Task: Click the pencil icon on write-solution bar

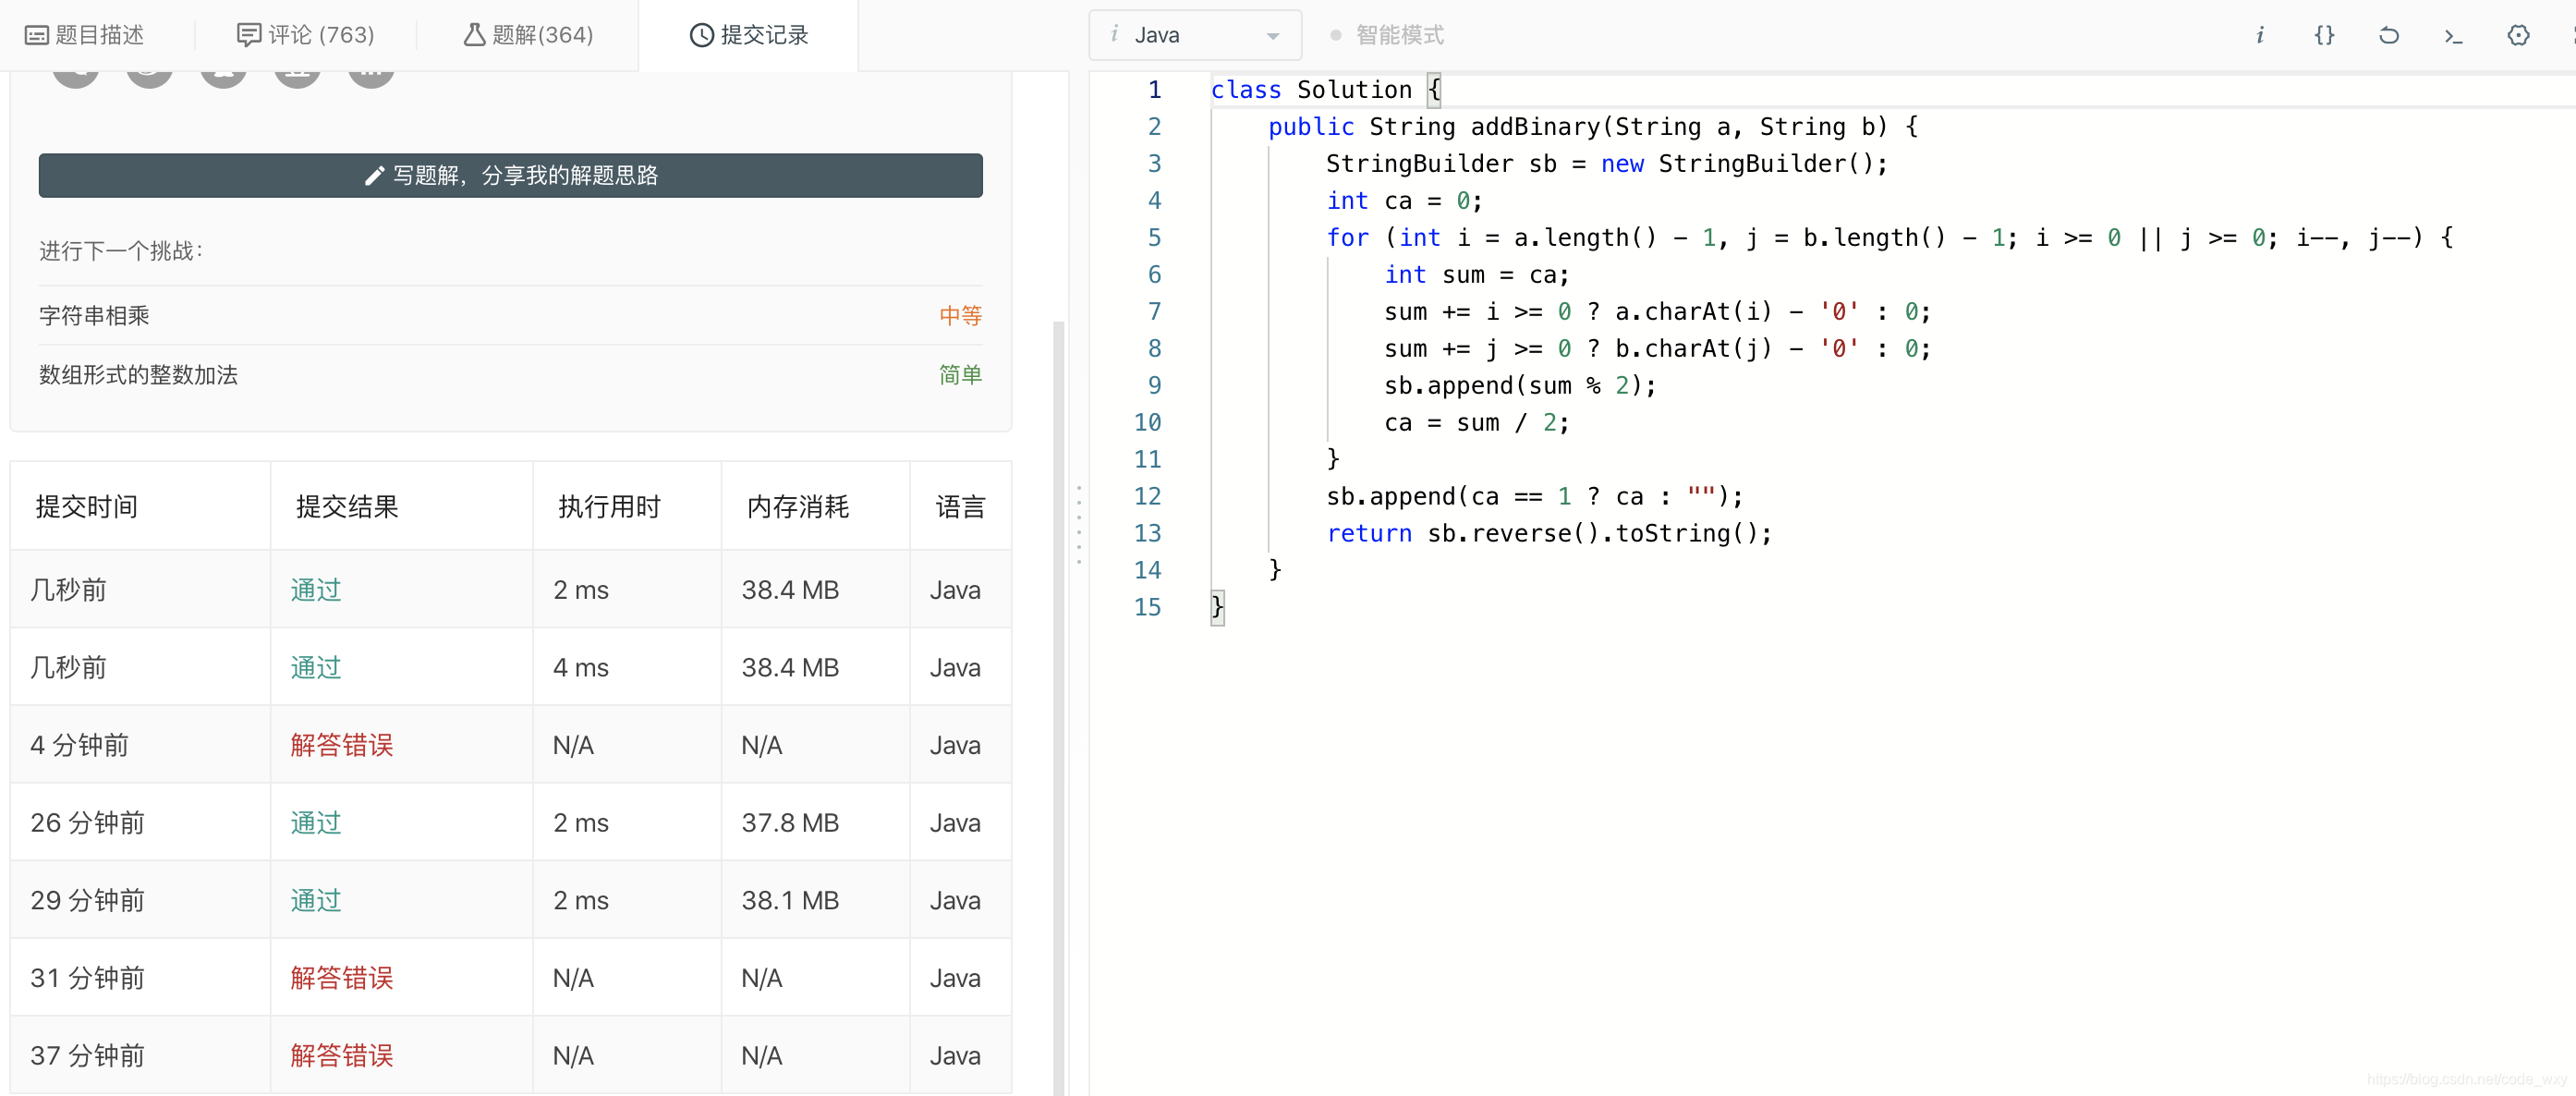Action: [x=374, y=176]
